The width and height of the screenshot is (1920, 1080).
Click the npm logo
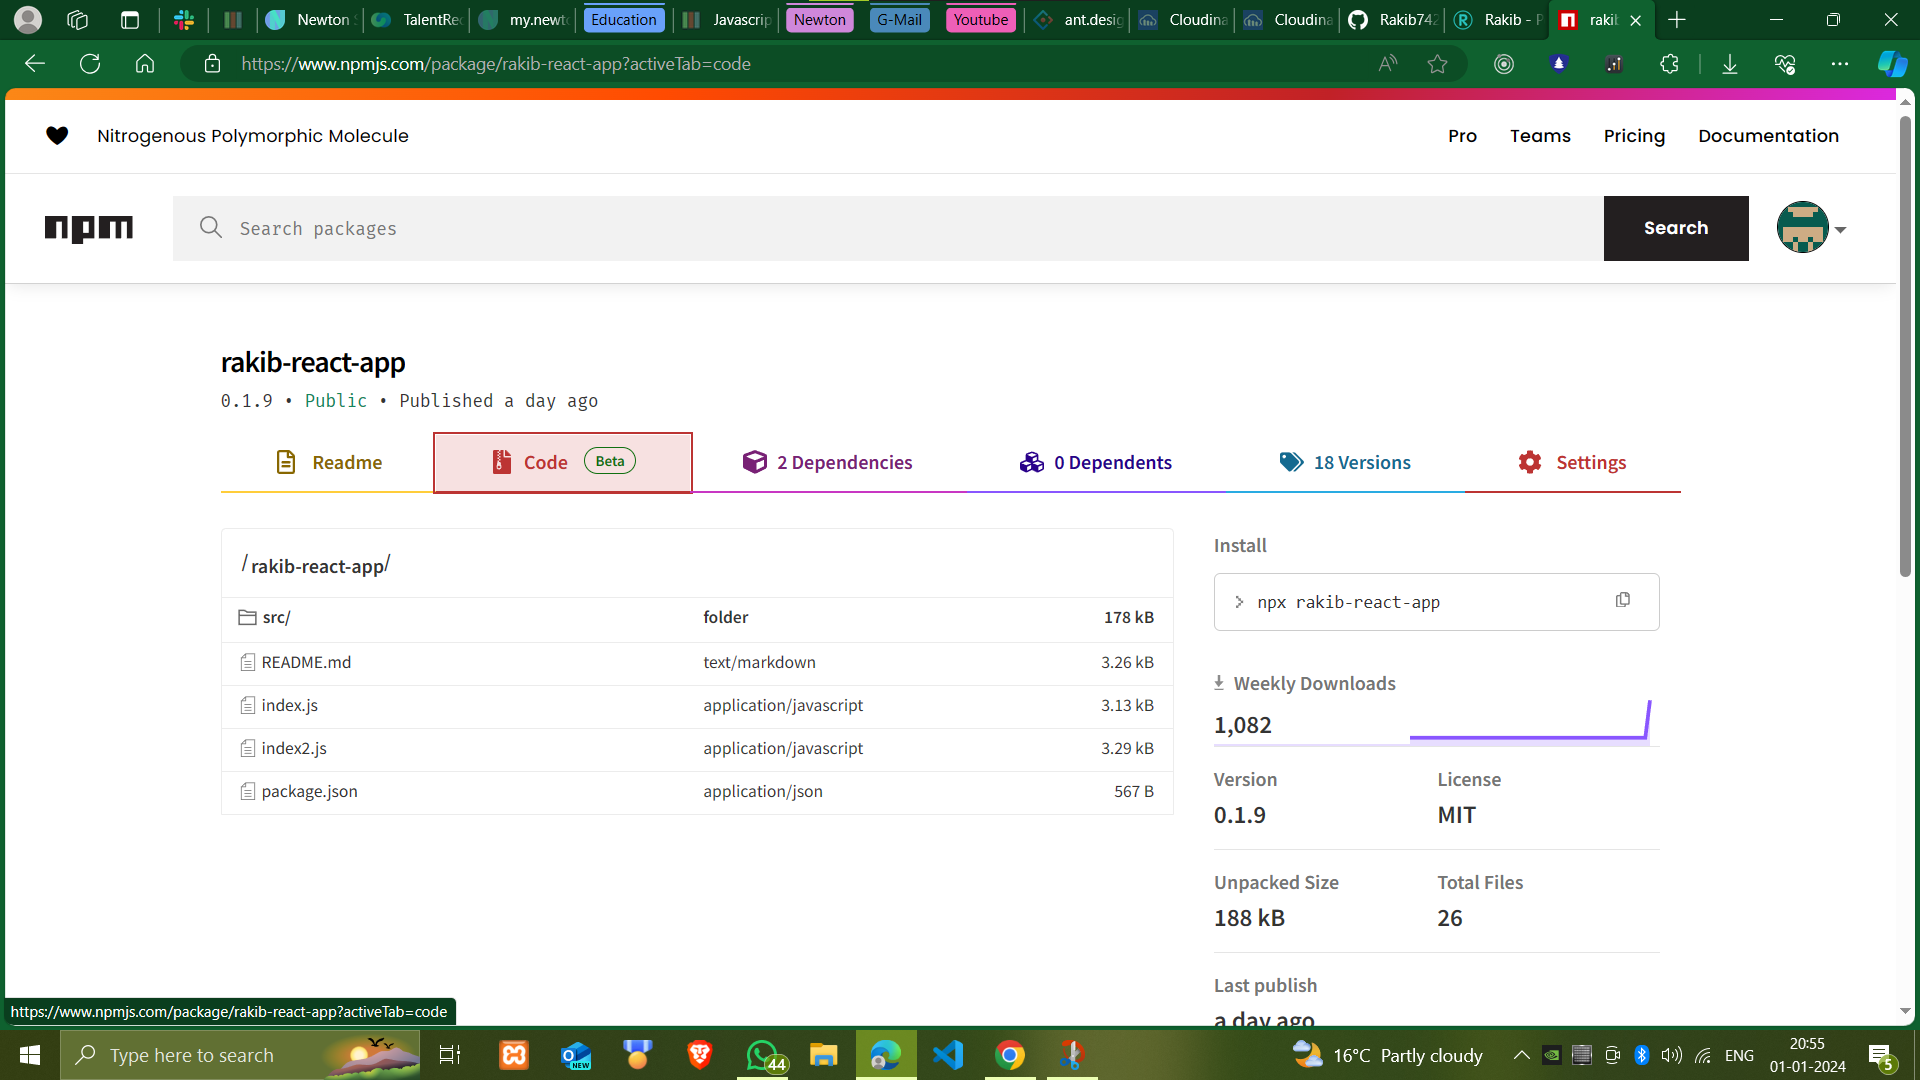tap(88, 228)
